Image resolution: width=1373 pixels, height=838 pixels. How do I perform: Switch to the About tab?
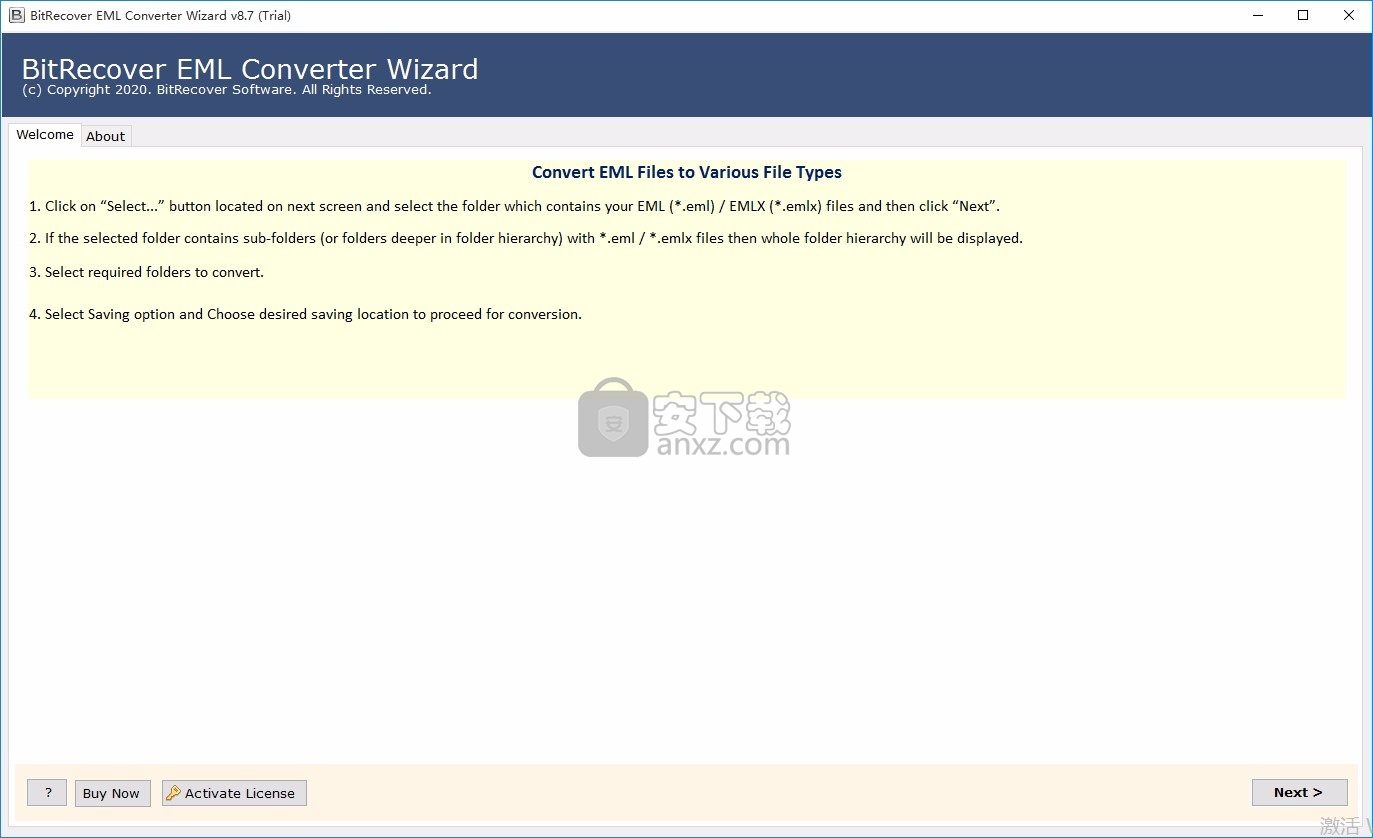(x=105, y=136)
